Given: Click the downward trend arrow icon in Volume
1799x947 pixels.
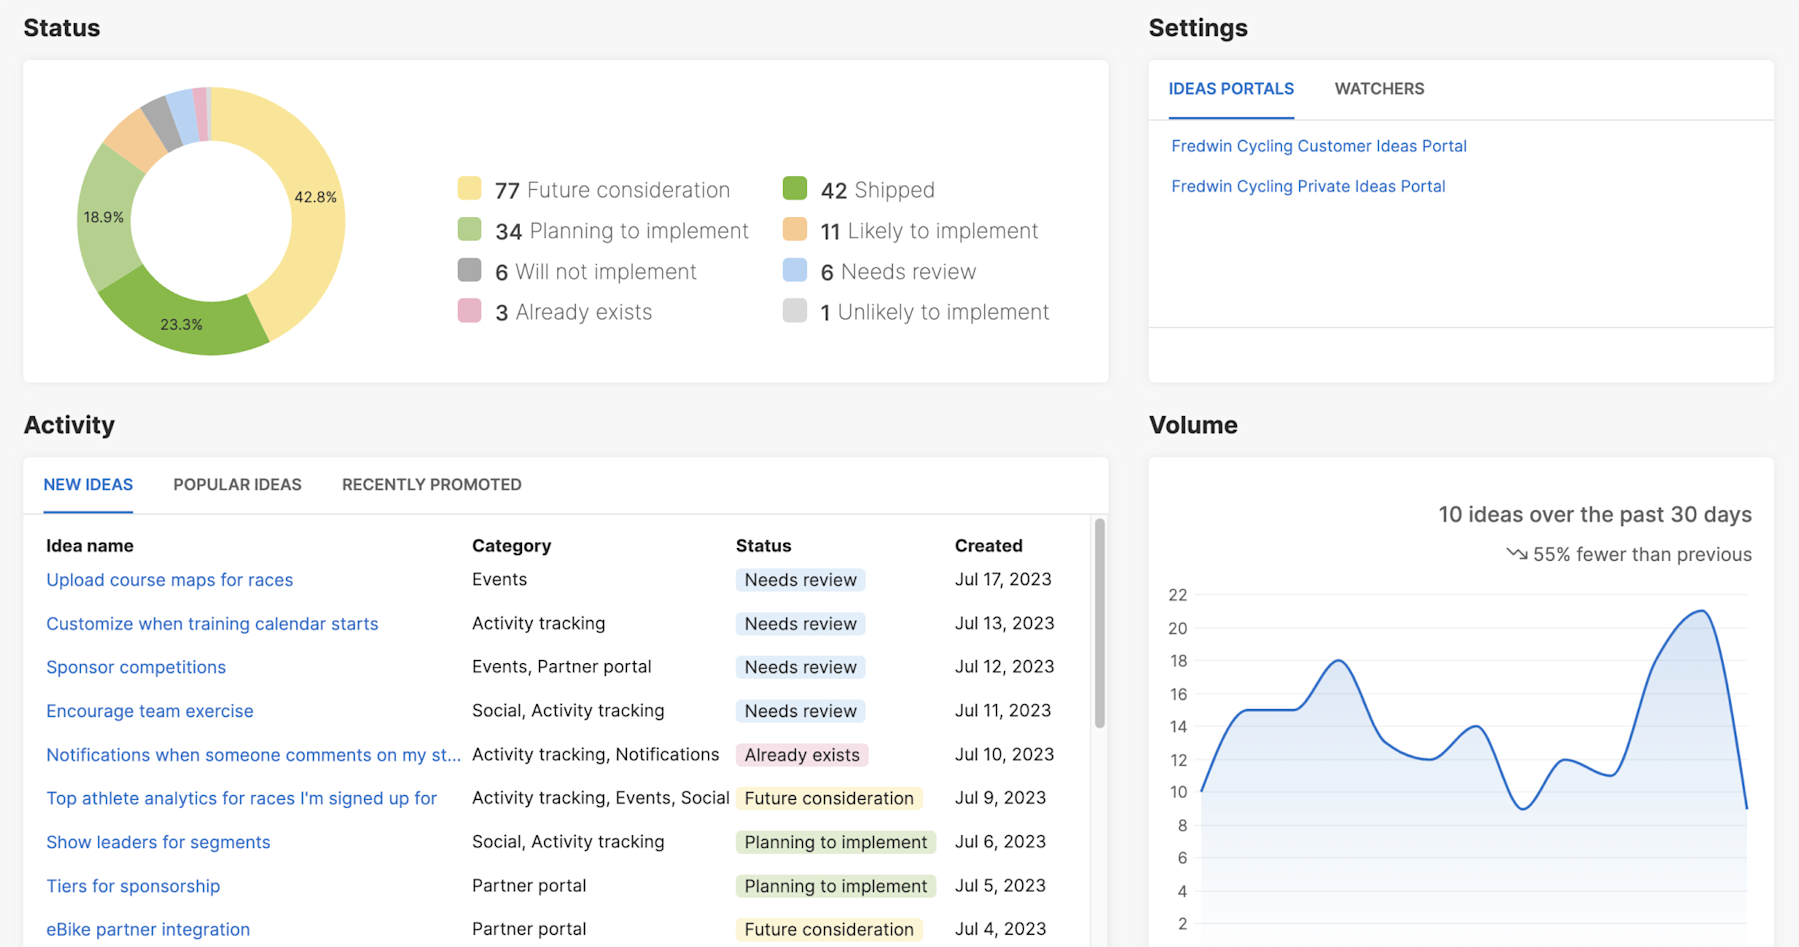Looking at the screenshot, I should click(1518, 554).
